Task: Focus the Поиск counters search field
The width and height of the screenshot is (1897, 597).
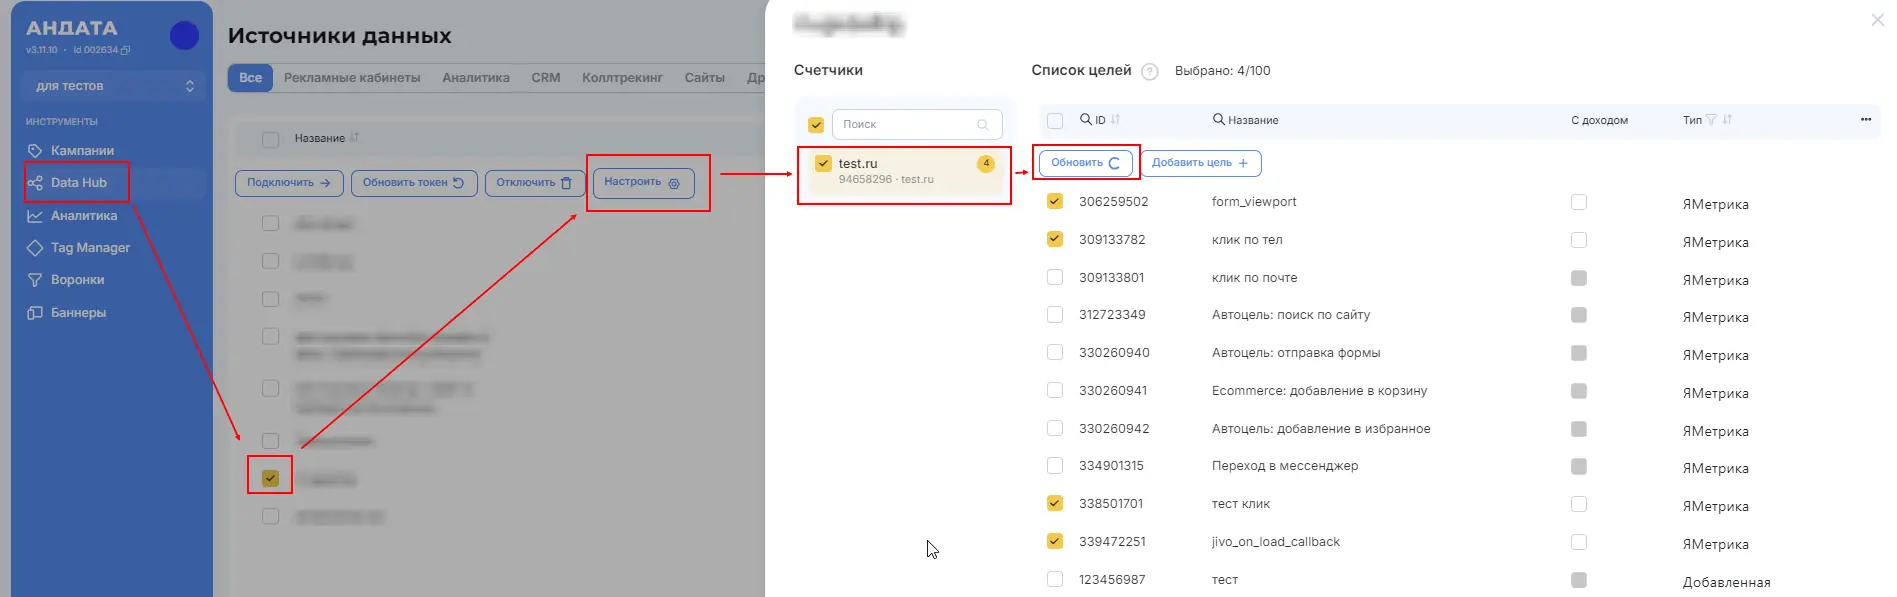Action: [917, 125]
